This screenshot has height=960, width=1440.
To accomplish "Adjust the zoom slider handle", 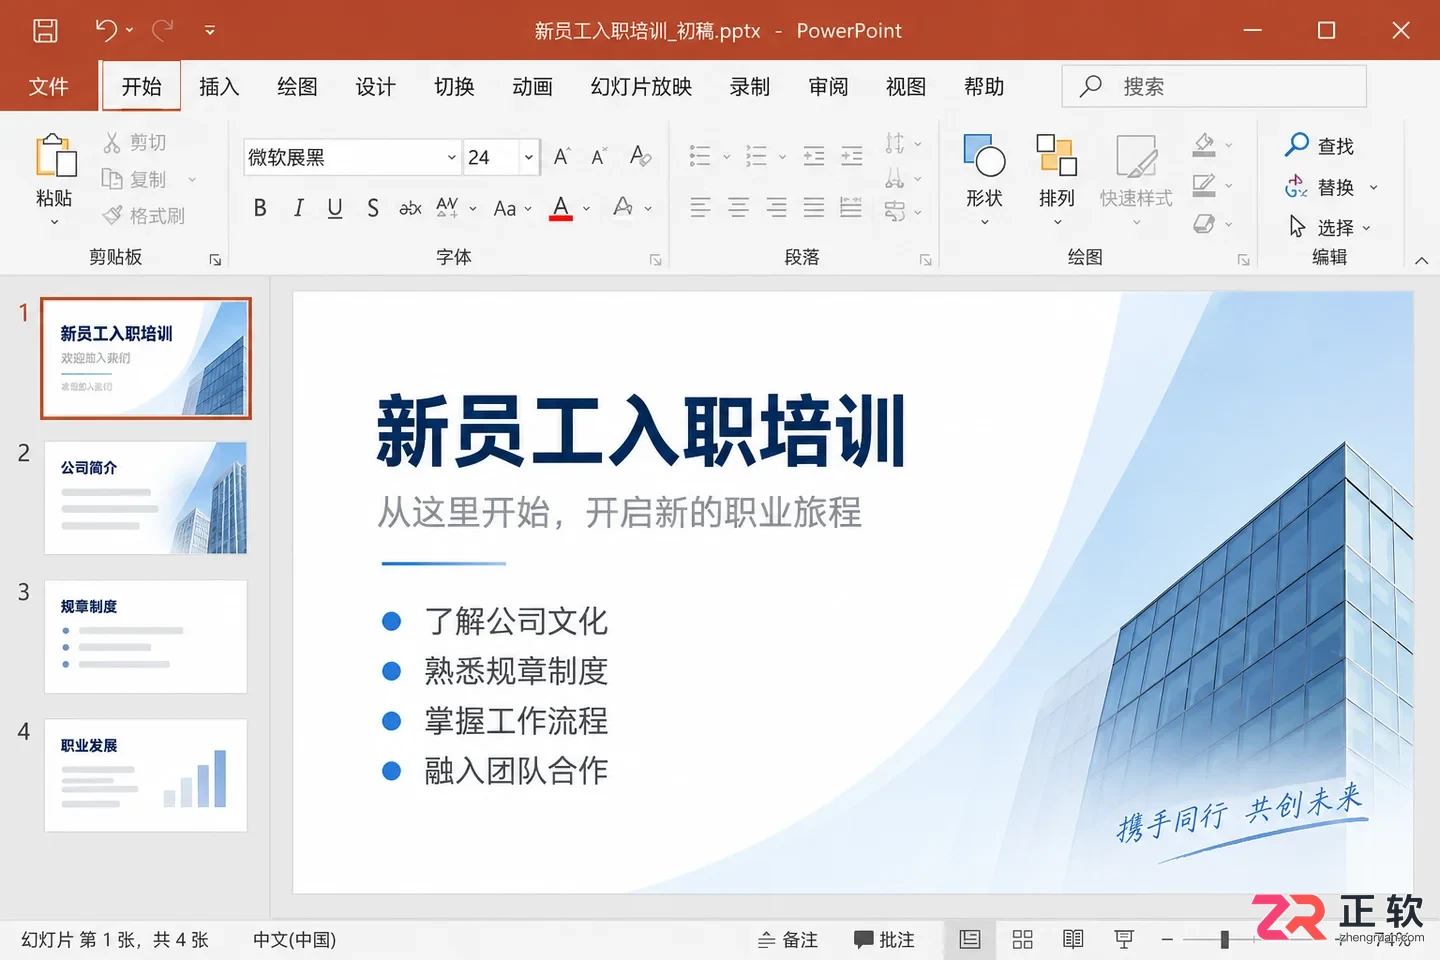I will pyautogui.click(x=1225, y=939).
